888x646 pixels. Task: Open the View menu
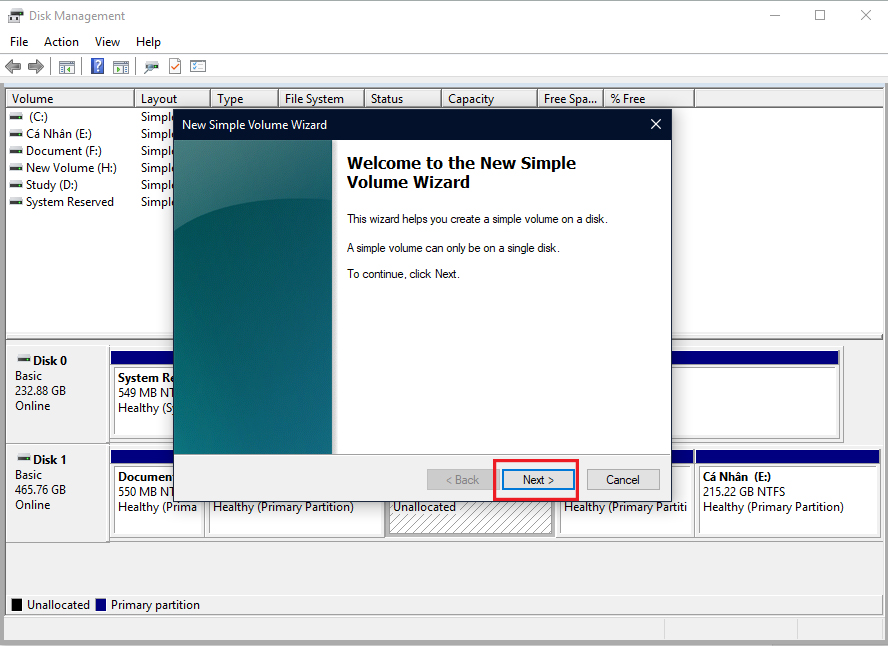[x=107, y=42]
